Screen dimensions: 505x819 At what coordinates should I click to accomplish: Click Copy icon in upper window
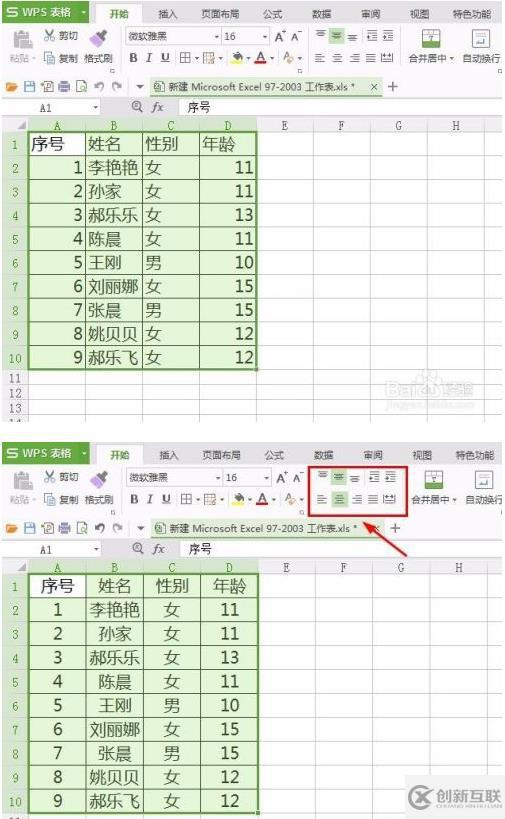click(x=50, y=57)
